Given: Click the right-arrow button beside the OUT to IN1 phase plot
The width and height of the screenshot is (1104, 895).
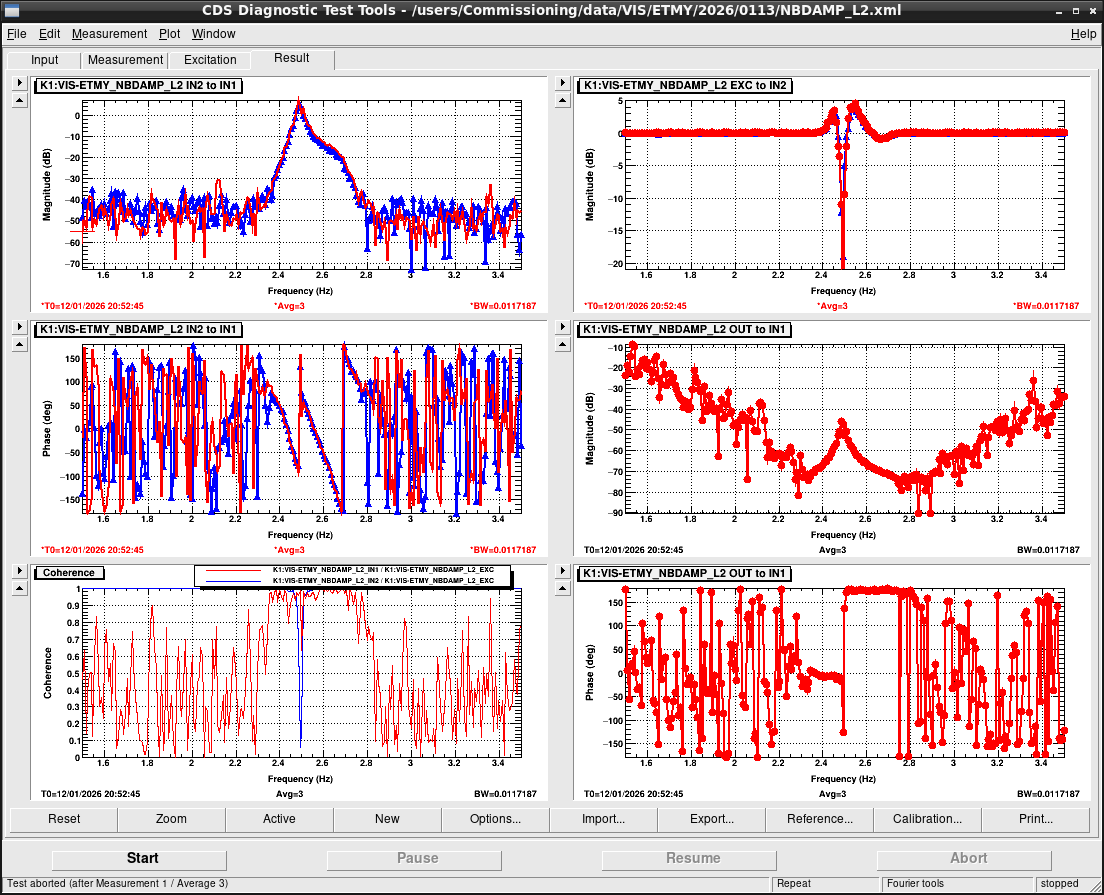Looking at the screenshot, I should pyautogui.click(x=563, y=571).
